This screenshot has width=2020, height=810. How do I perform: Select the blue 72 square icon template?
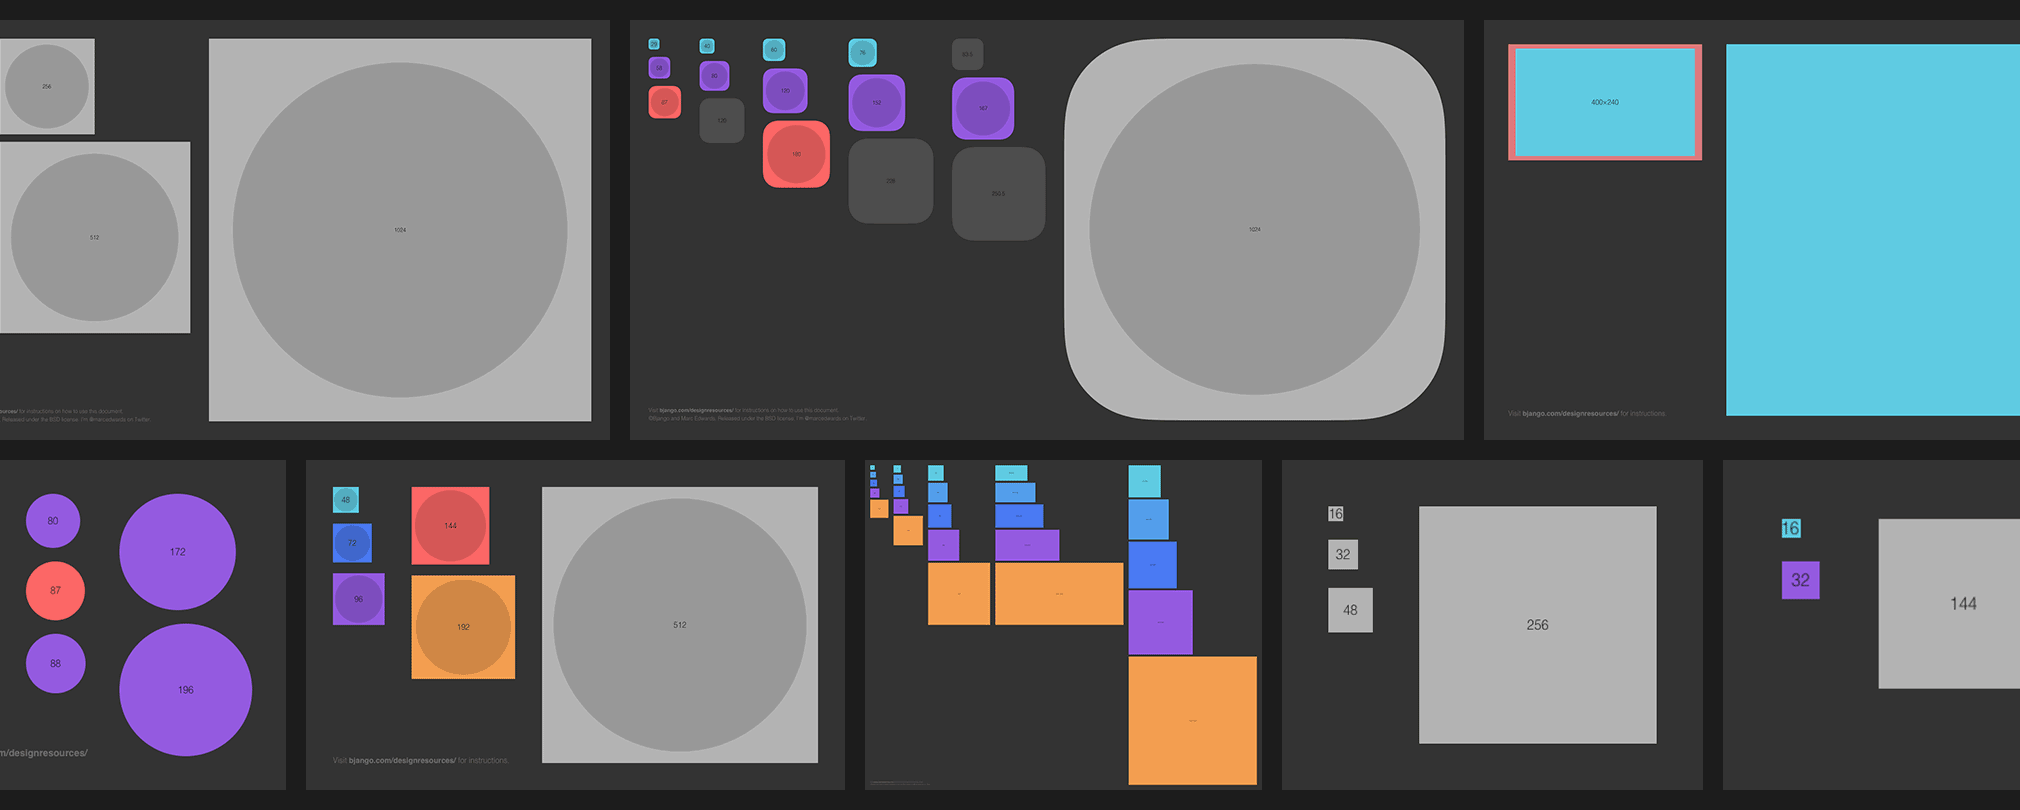click(352, 543)
